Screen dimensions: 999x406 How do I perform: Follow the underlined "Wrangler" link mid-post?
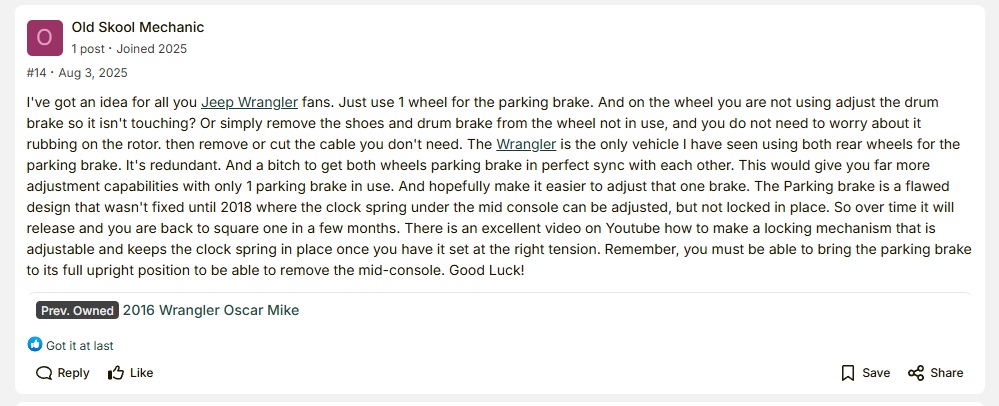pyautogui.click(x=526, y=144)
